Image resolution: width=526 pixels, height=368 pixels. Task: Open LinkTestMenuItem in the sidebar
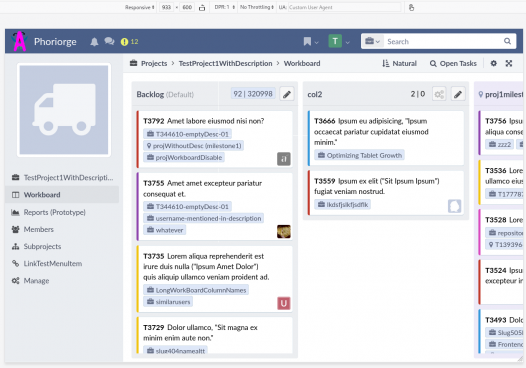click(62, 264)
